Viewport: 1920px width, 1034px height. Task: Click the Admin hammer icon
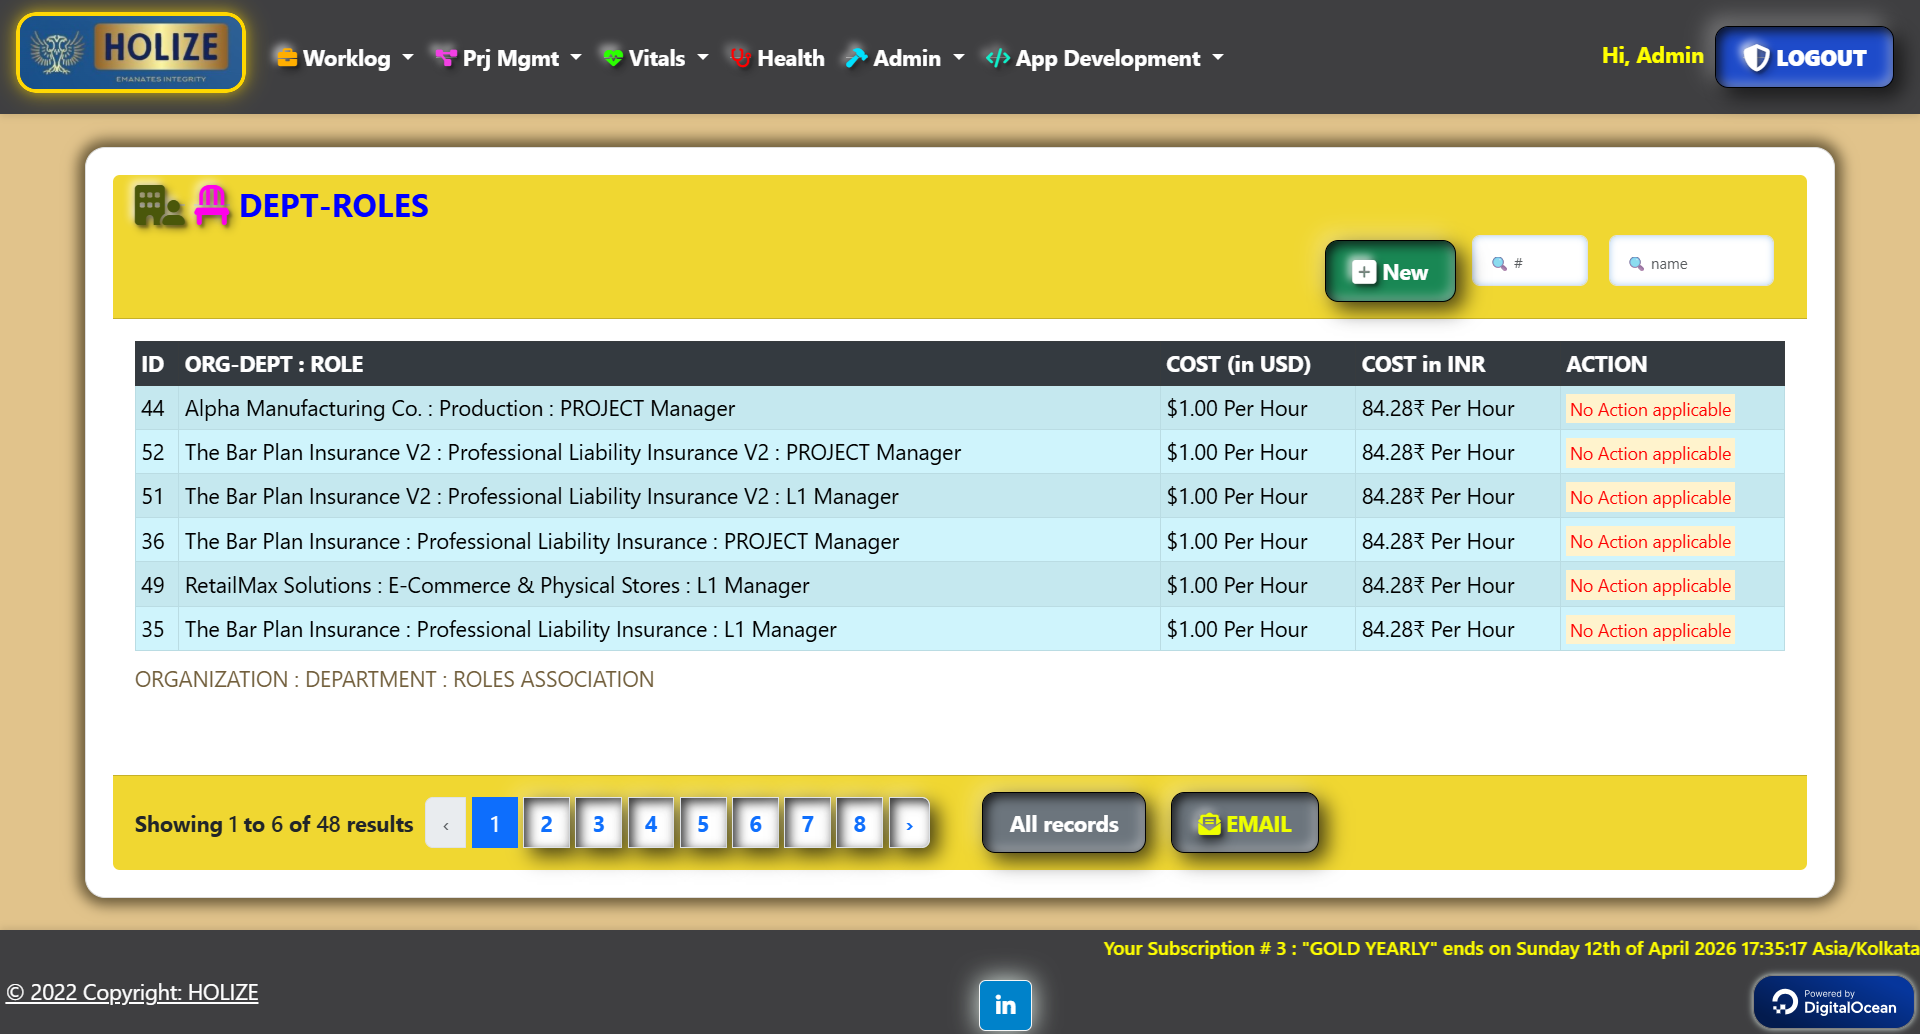tap(855, 58)
